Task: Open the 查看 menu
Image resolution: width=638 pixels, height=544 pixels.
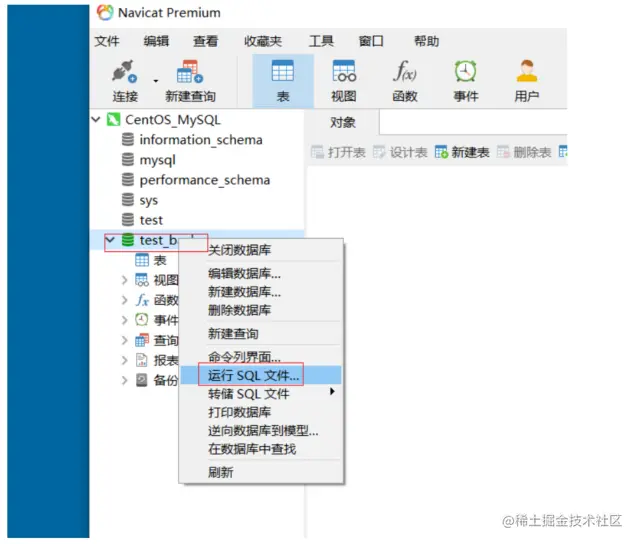Action: [205, 41]
